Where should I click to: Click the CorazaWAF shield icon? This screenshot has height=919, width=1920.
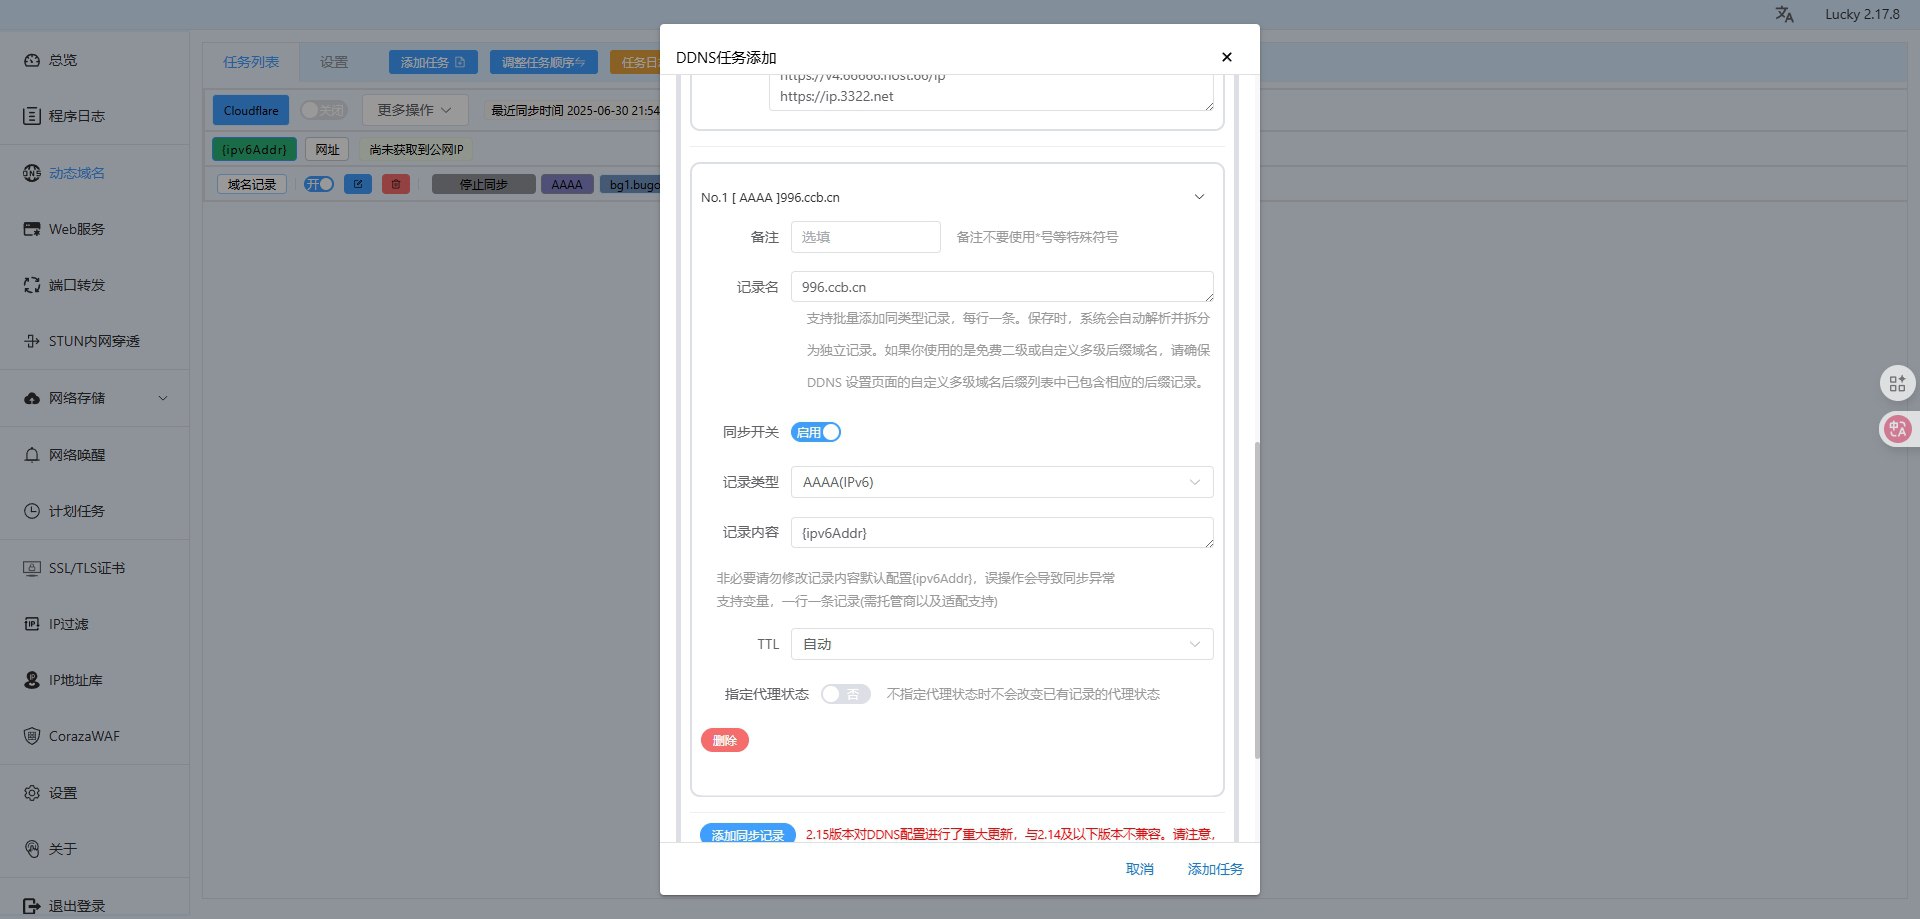click(32, 736)
